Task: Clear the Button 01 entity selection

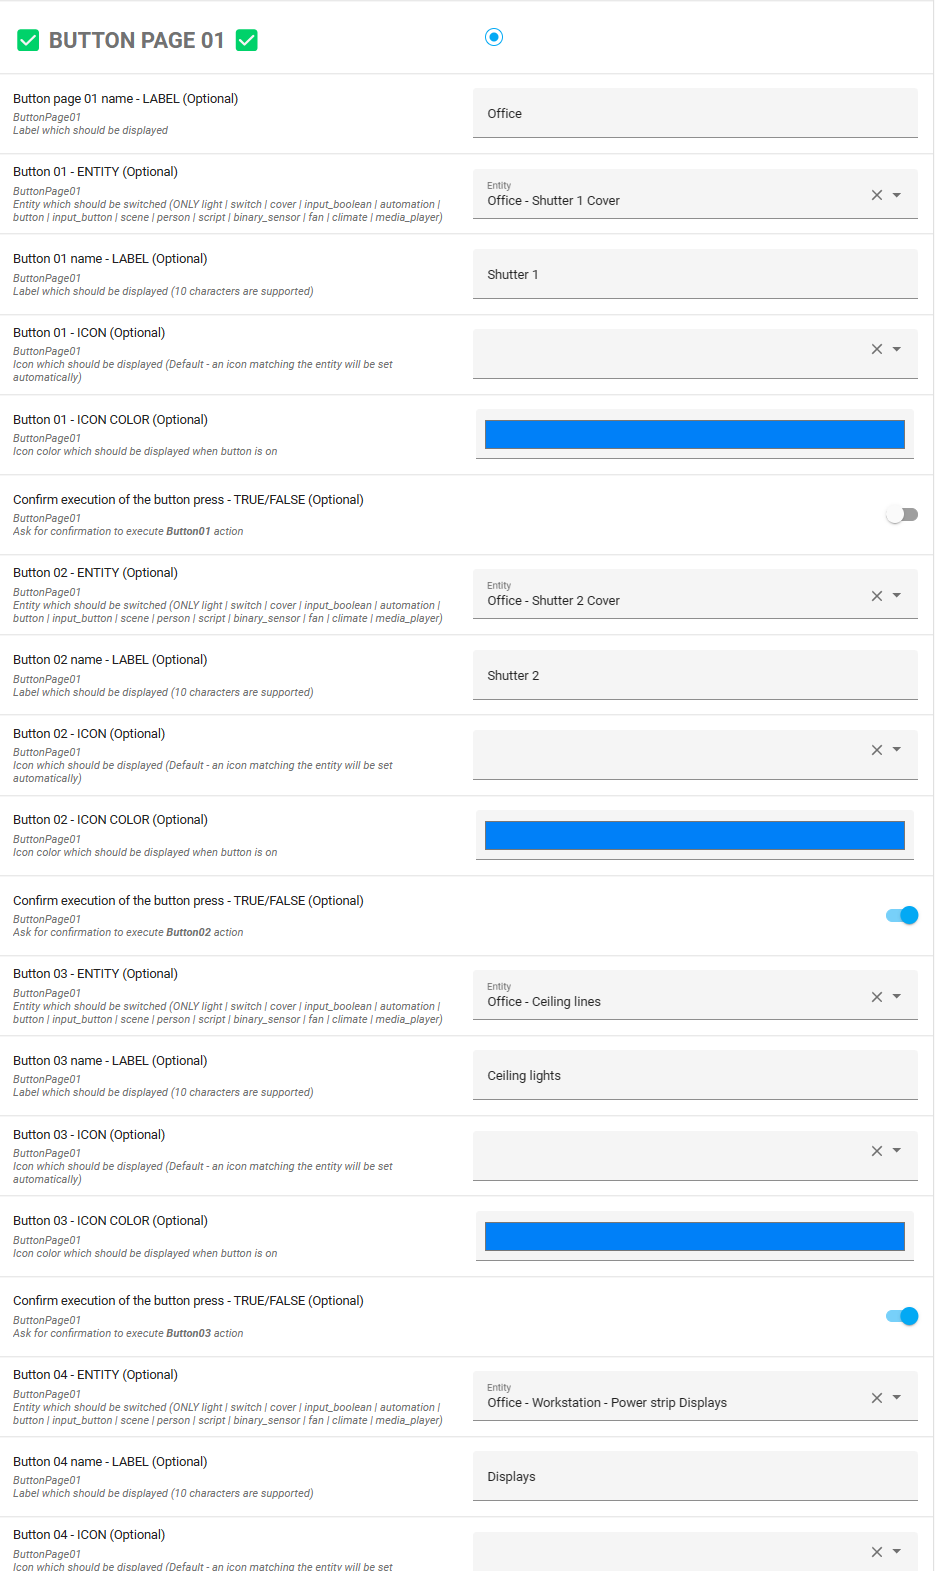Action: tap(877, 195)
